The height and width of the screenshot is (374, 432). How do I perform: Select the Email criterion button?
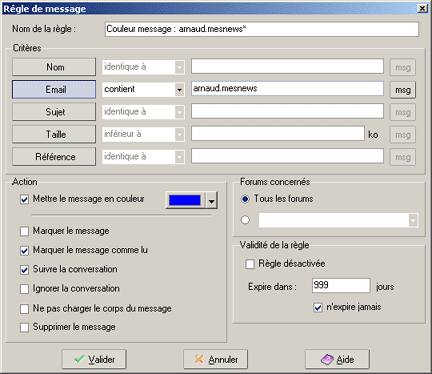[54, 89]
